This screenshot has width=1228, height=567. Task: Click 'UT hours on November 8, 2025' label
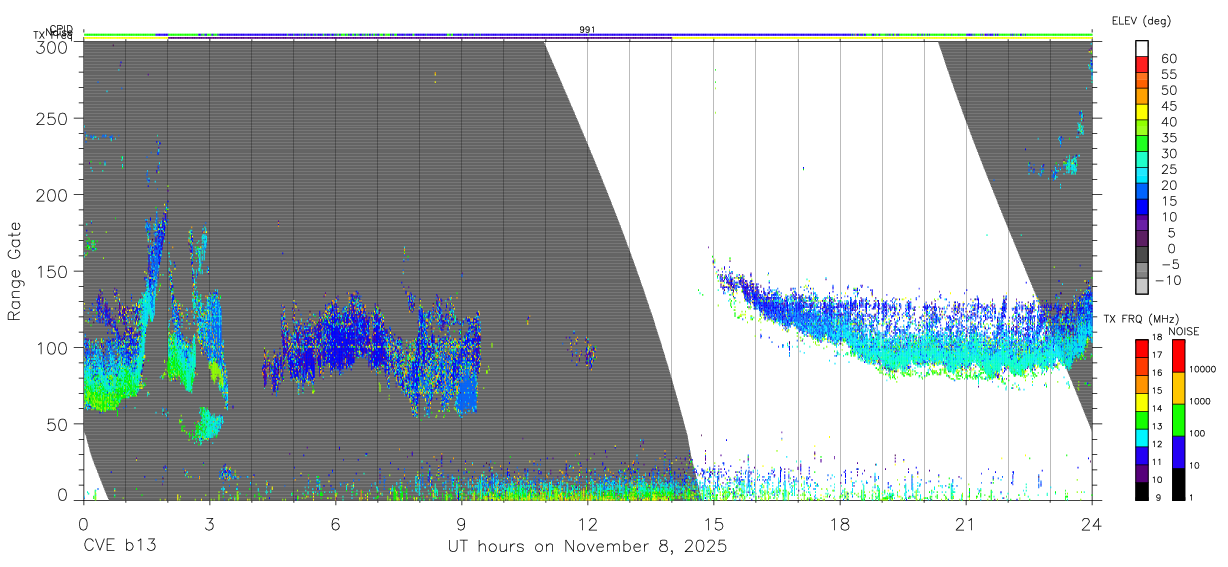587,547
